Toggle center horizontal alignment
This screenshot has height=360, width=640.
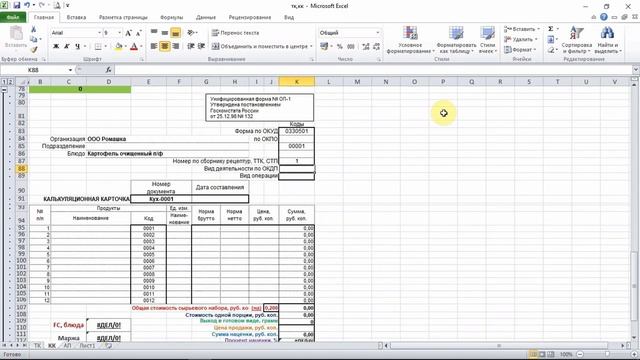pyautogui.click(x=164, y=46)
